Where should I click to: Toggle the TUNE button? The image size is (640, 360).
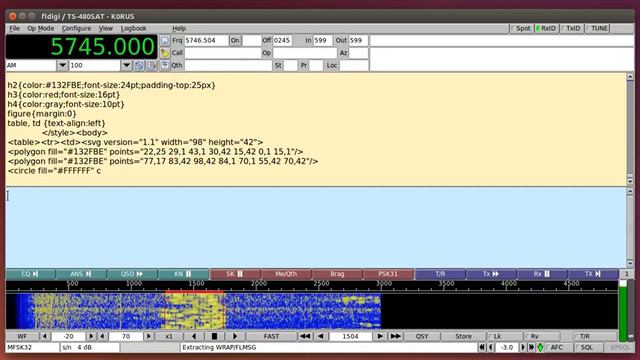point(597,28)
